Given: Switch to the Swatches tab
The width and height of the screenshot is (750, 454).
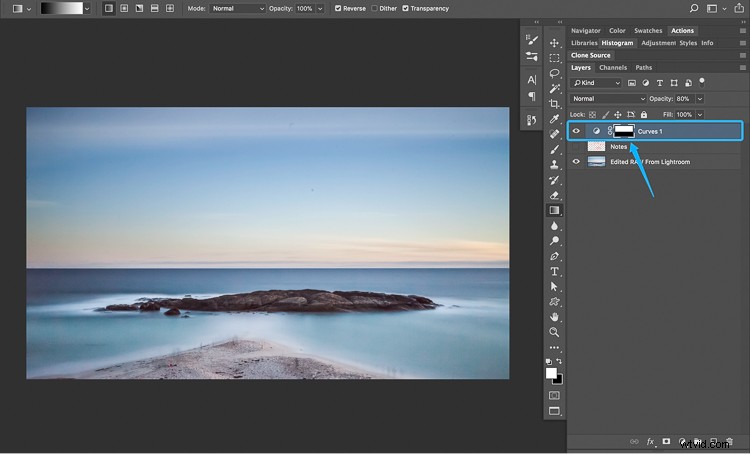Looking at the screenshot, I should pyautogui.click(x=648, y=31).
